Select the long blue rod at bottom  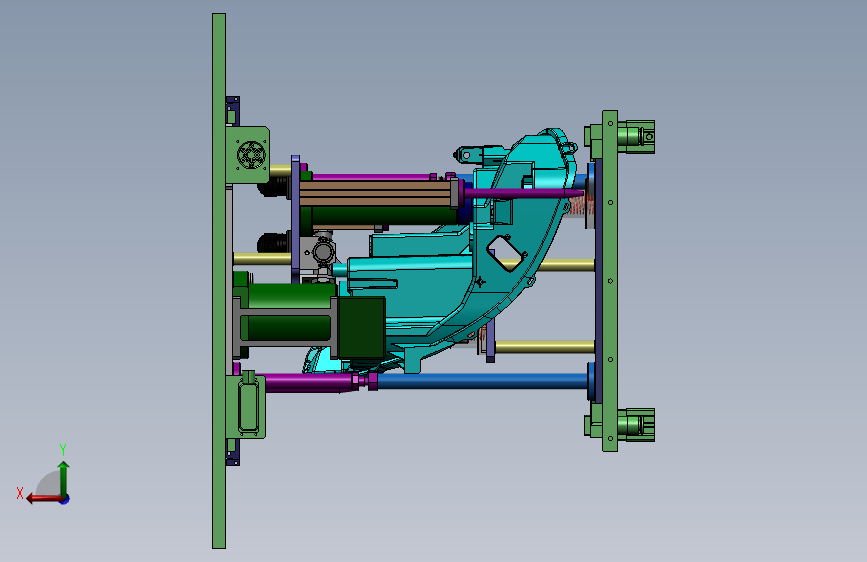[x=482, y=381]
